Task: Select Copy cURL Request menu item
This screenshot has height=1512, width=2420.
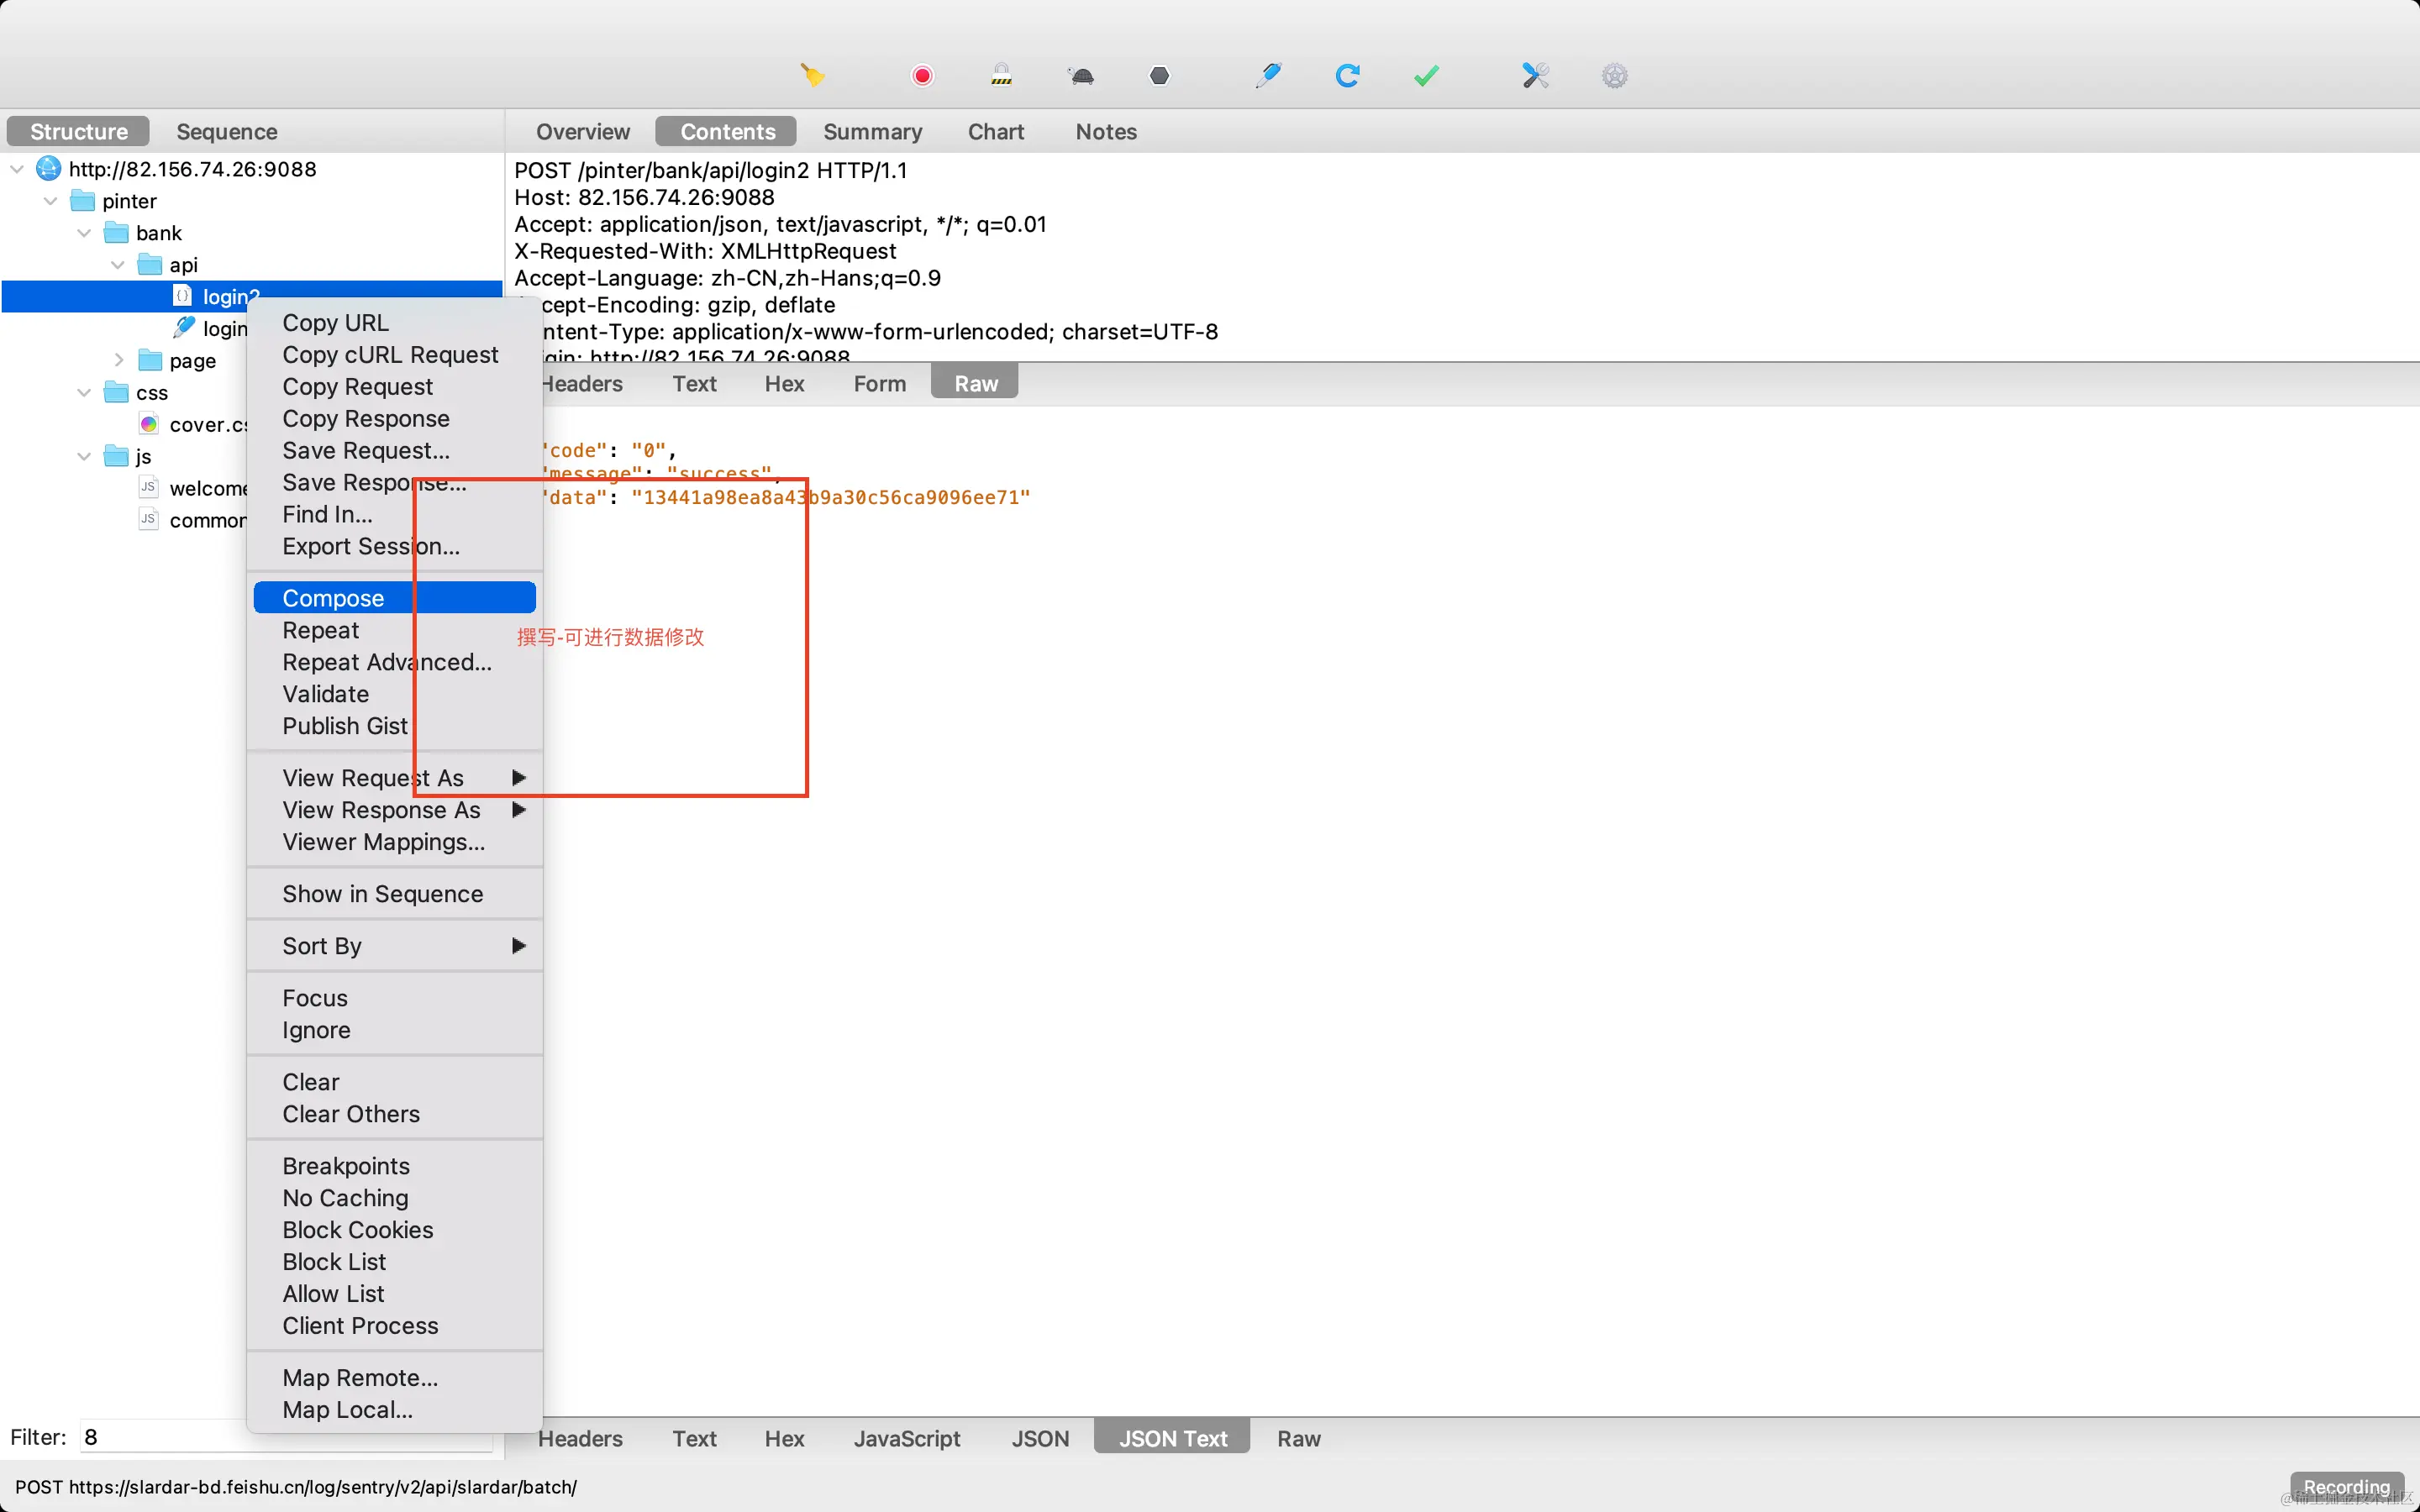Action: pyautogui.click(x=390, y=355)
